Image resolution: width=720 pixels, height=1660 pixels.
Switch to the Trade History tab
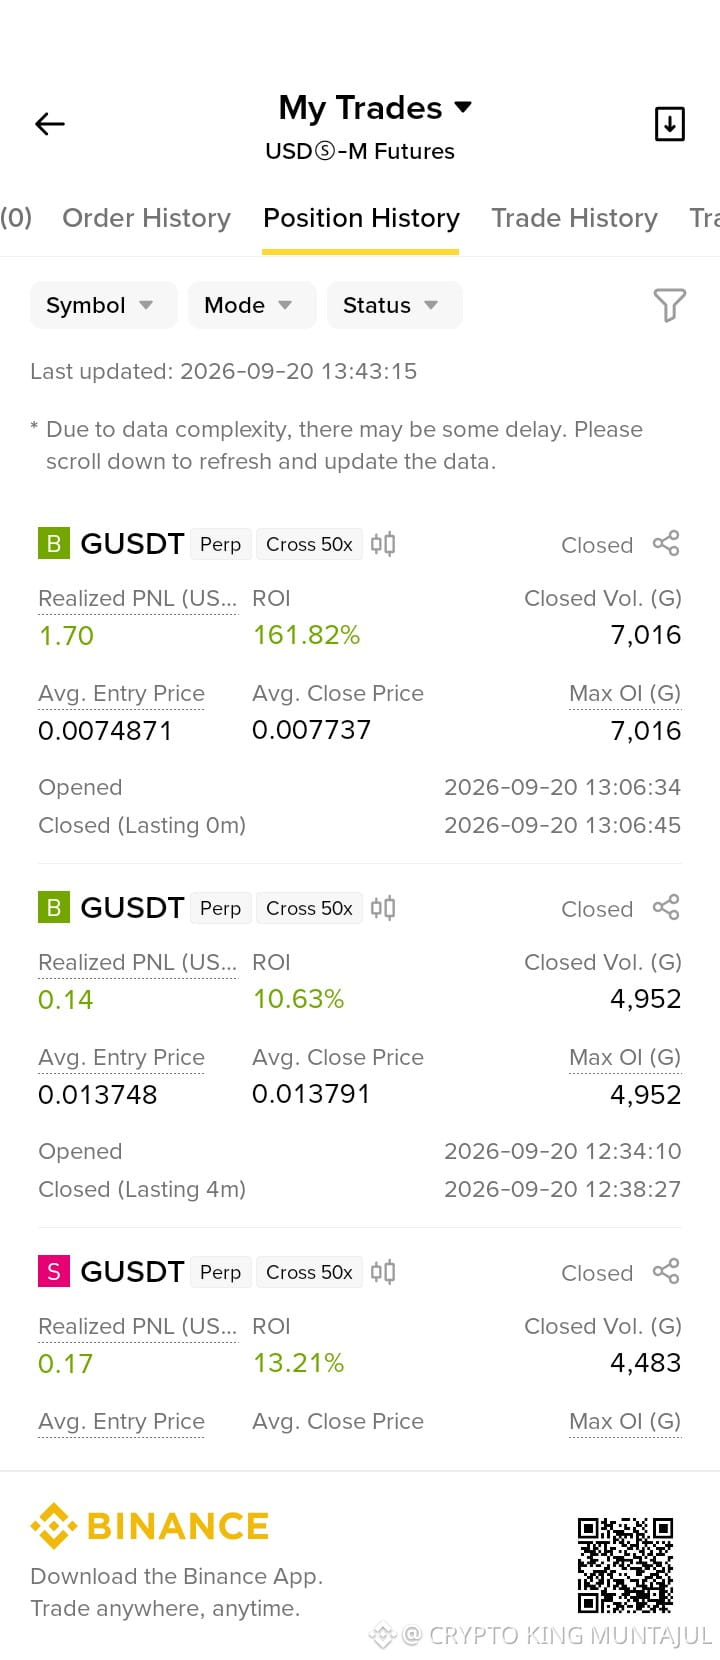[x=574, y=218]
